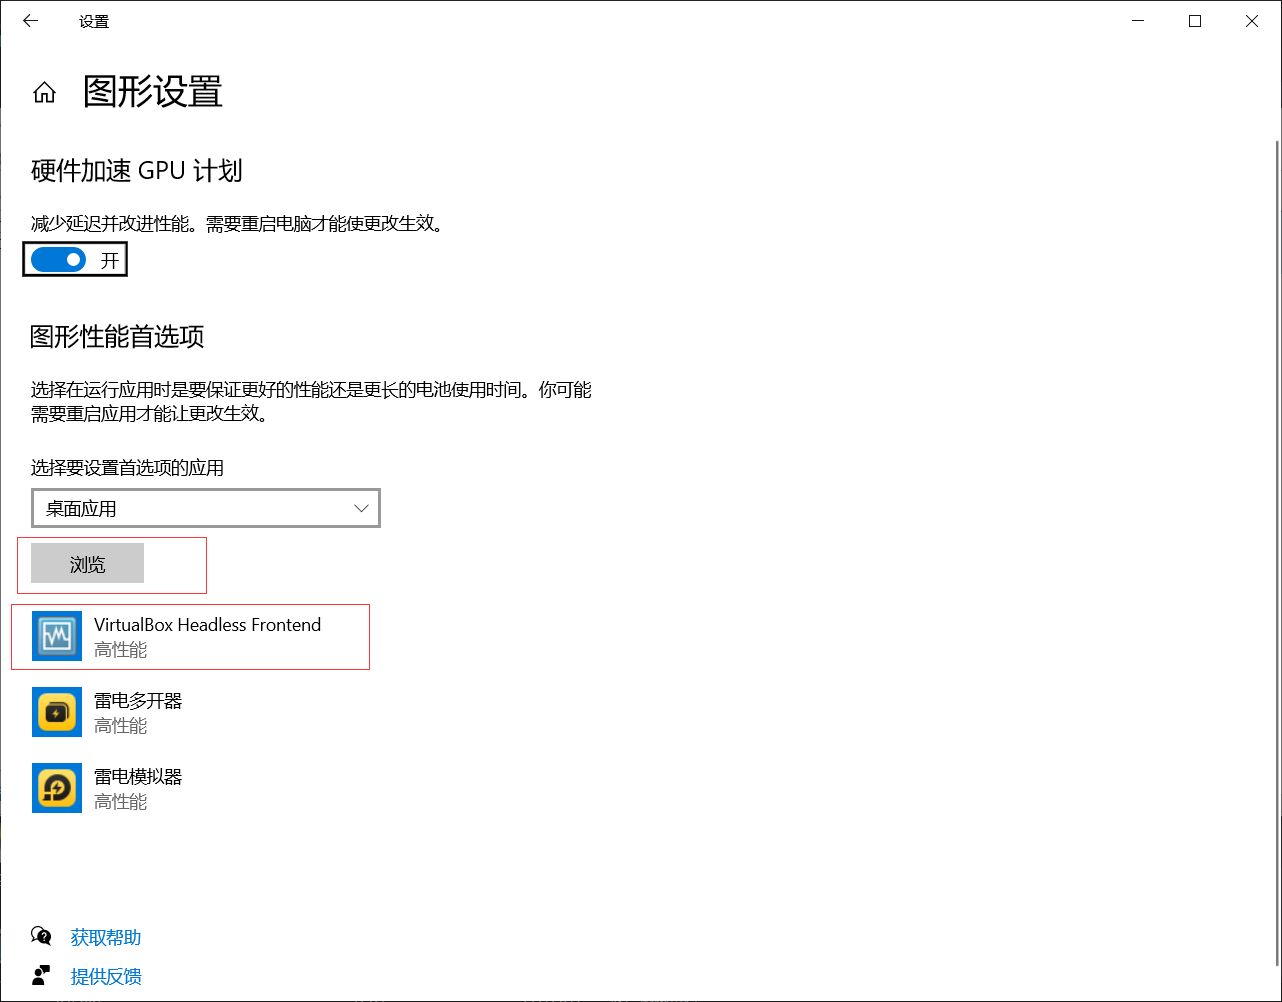This screenshot has width=1282, height=1002.
Task: Open the 获取帮助 link
Action: (x=105, y=937)
